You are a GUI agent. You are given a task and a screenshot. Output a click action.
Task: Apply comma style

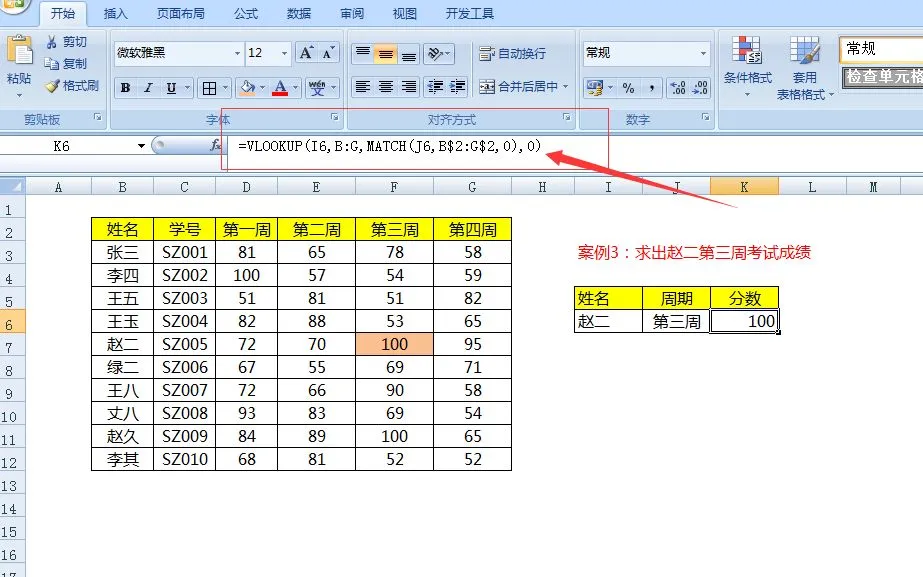pyautogui.click(x=652, y=88)
